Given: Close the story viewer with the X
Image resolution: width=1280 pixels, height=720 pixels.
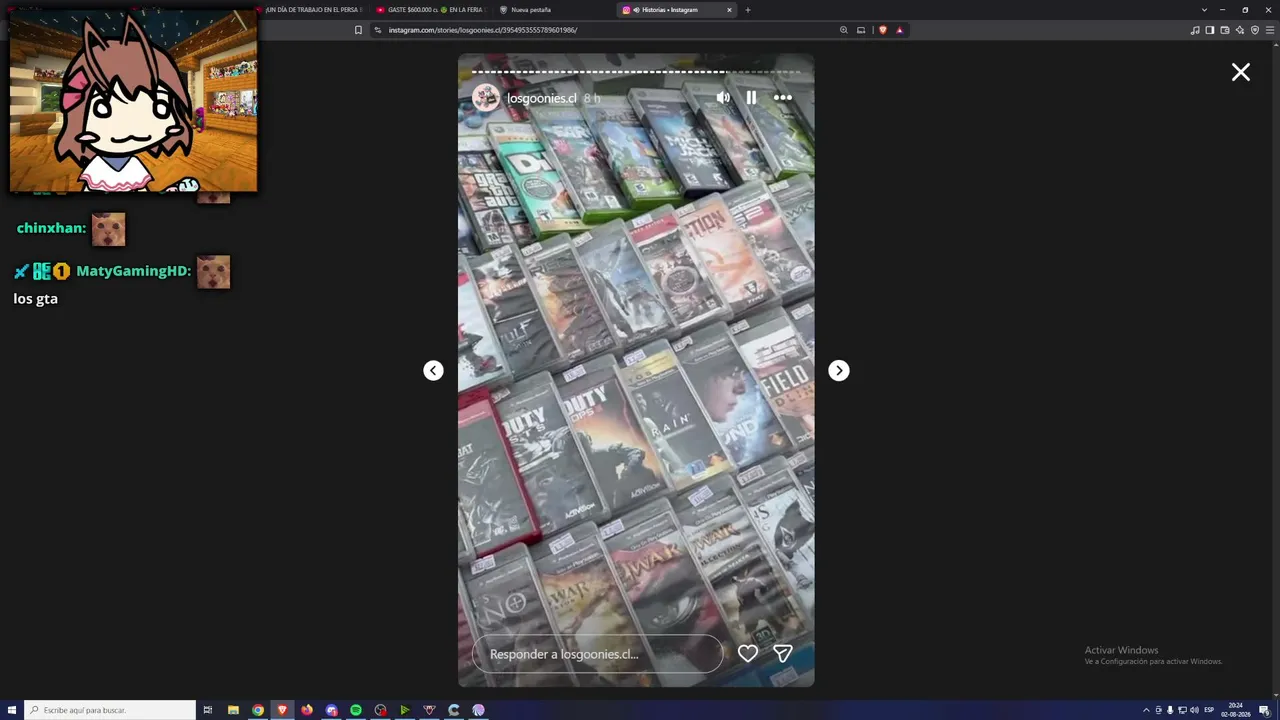Looking at the screenshot, I should [1241, 72].
